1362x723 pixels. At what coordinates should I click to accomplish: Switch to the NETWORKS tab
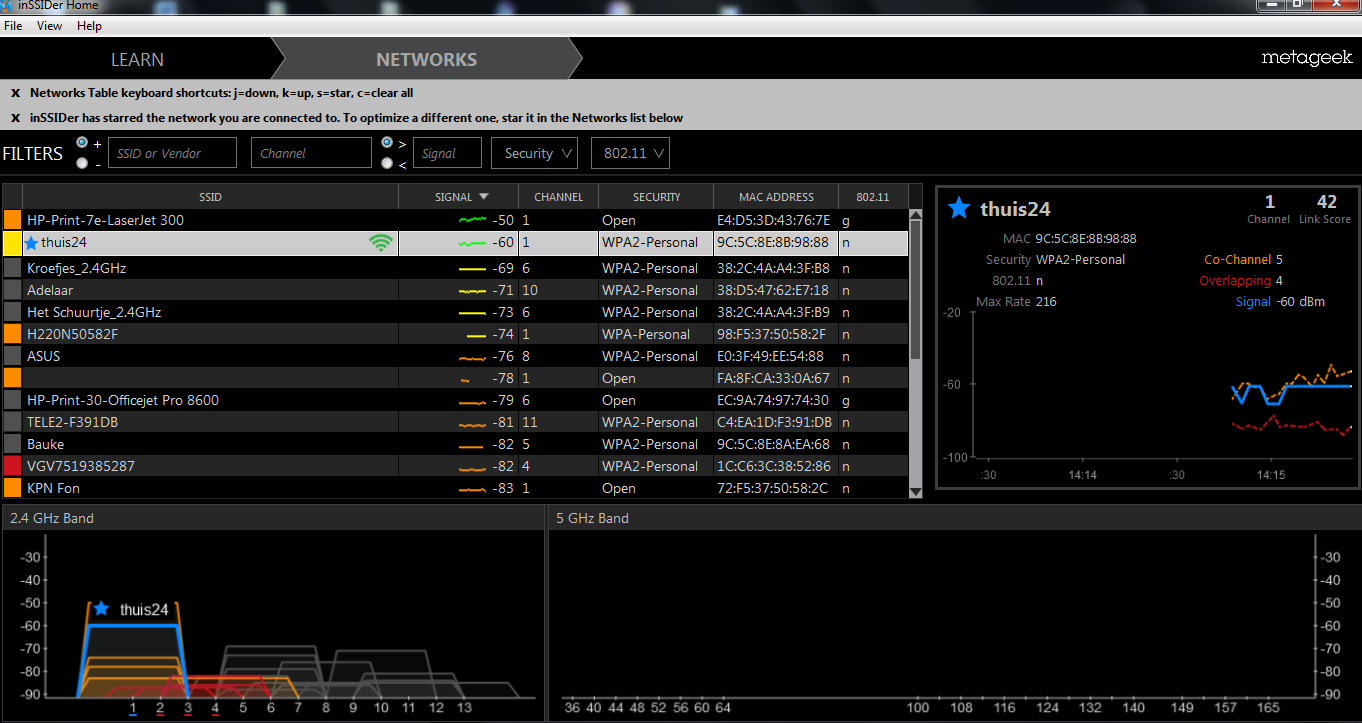tap(426, 59)
